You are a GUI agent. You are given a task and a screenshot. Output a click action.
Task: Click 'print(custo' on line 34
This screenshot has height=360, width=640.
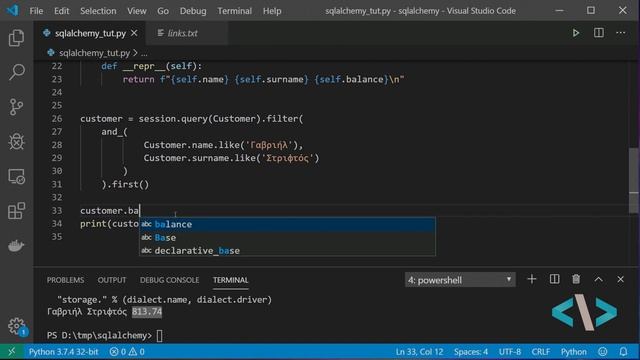click(109, 224)
